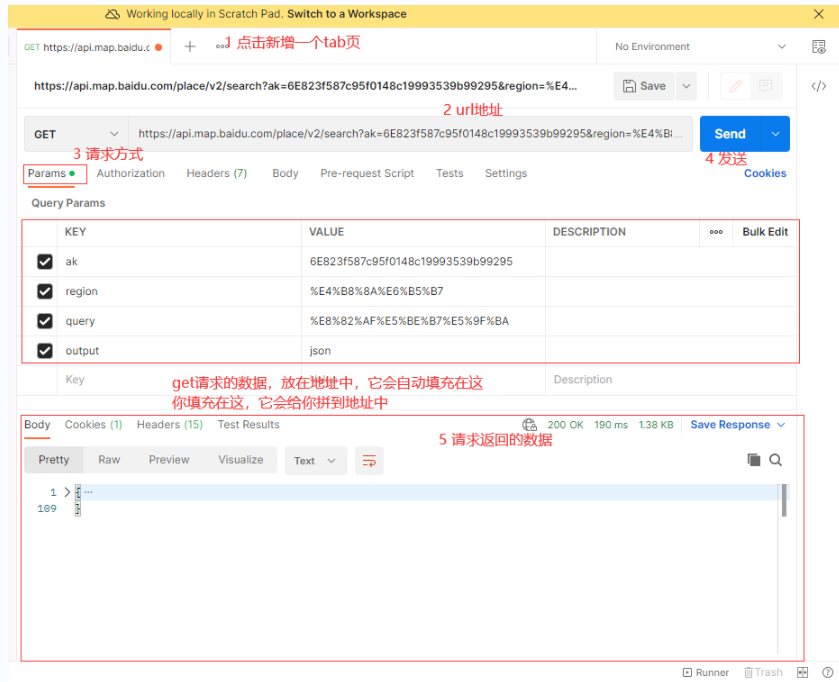This screenshot has width=839, height=682.
Task: Click the request URL input field
Action: point(410,134)
